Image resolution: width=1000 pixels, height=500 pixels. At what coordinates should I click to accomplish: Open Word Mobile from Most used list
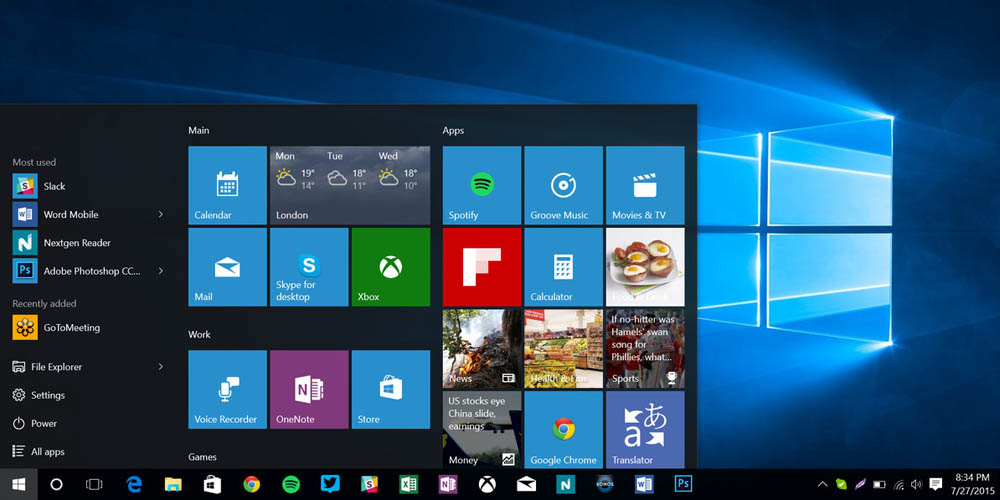tap(88, 214)
